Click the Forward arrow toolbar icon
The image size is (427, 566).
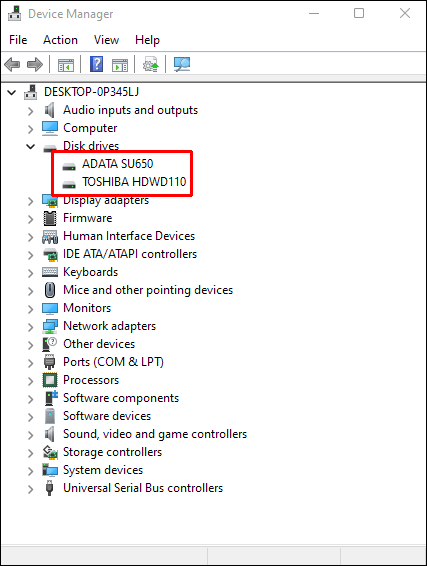(35, 65)
